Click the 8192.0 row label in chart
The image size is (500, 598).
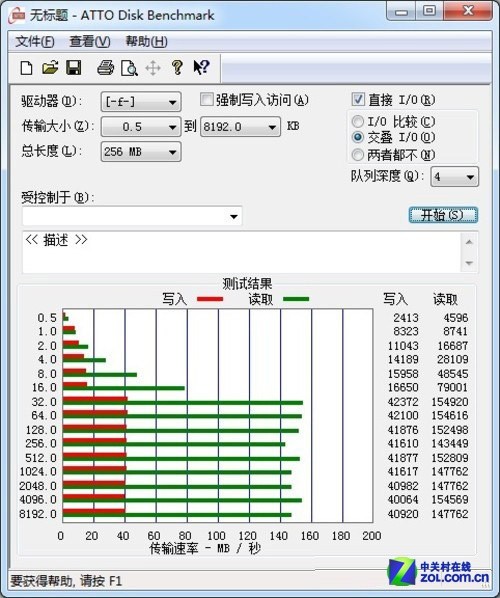click(38, 514)
